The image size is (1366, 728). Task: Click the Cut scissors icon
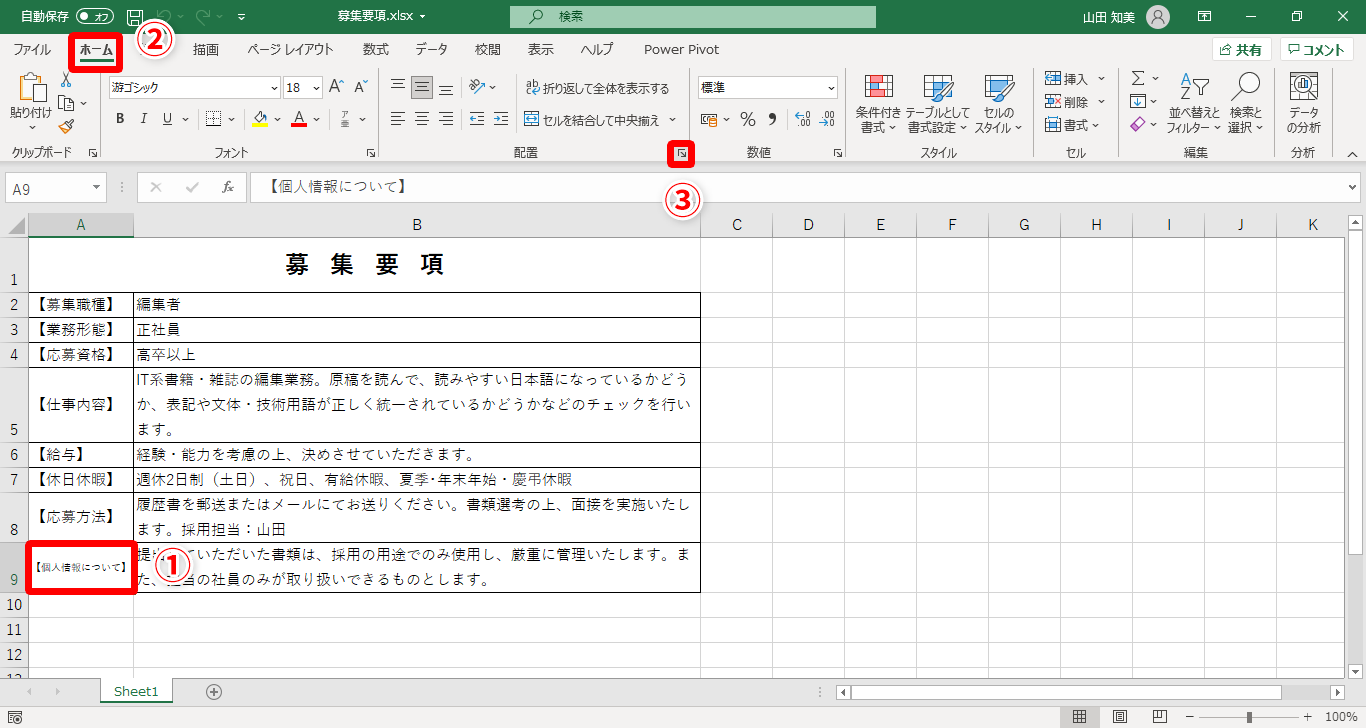pos(66,80)
